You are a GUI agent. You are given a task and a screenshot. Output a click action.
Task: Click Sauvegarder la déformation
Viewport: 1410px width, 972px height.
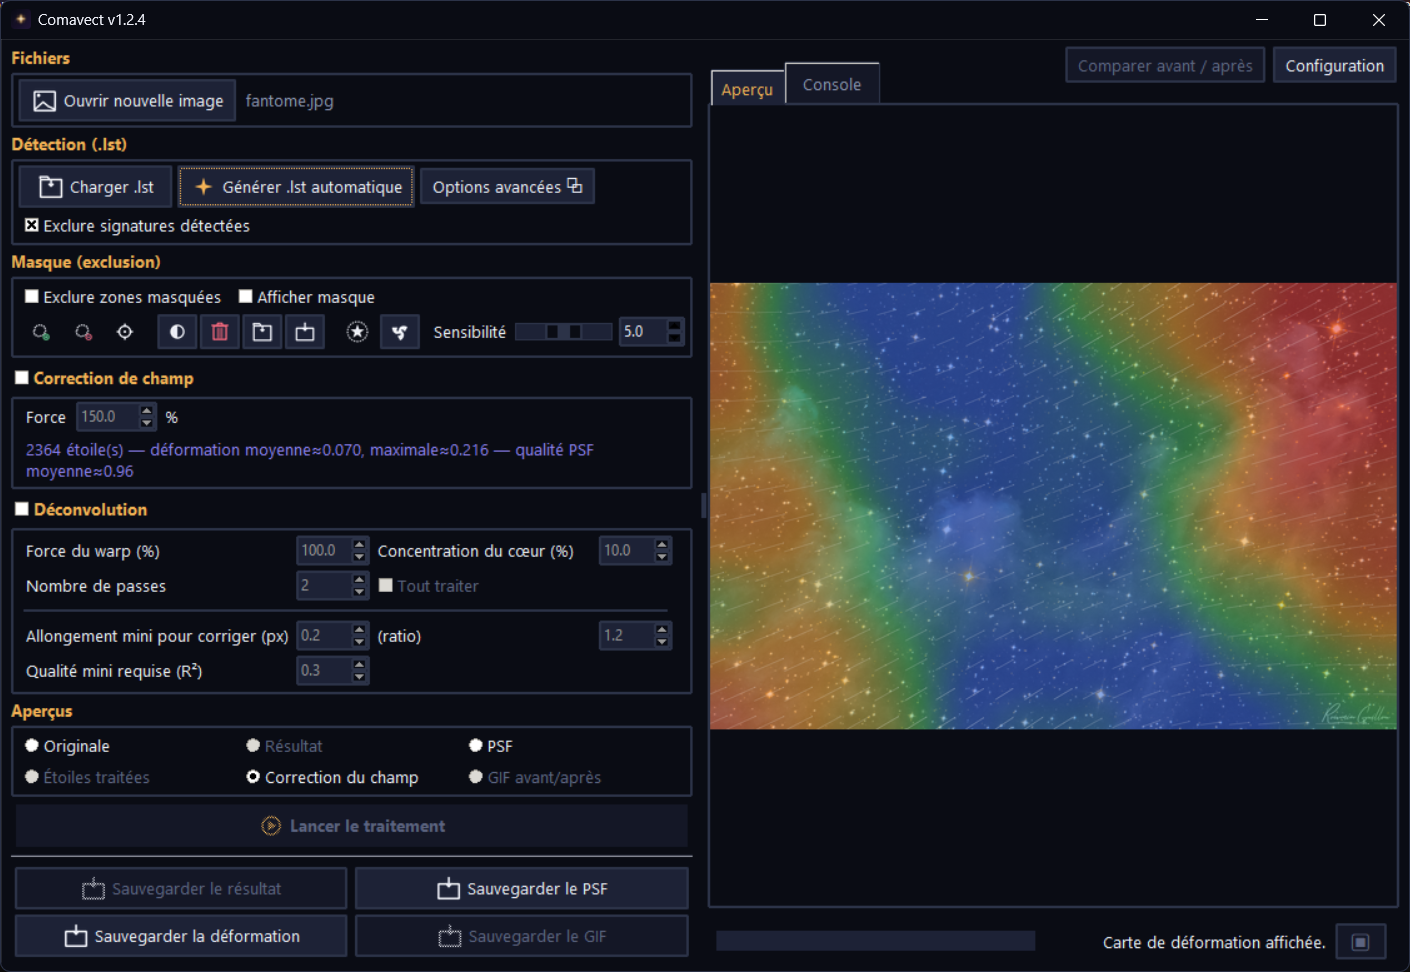(181, 936)
